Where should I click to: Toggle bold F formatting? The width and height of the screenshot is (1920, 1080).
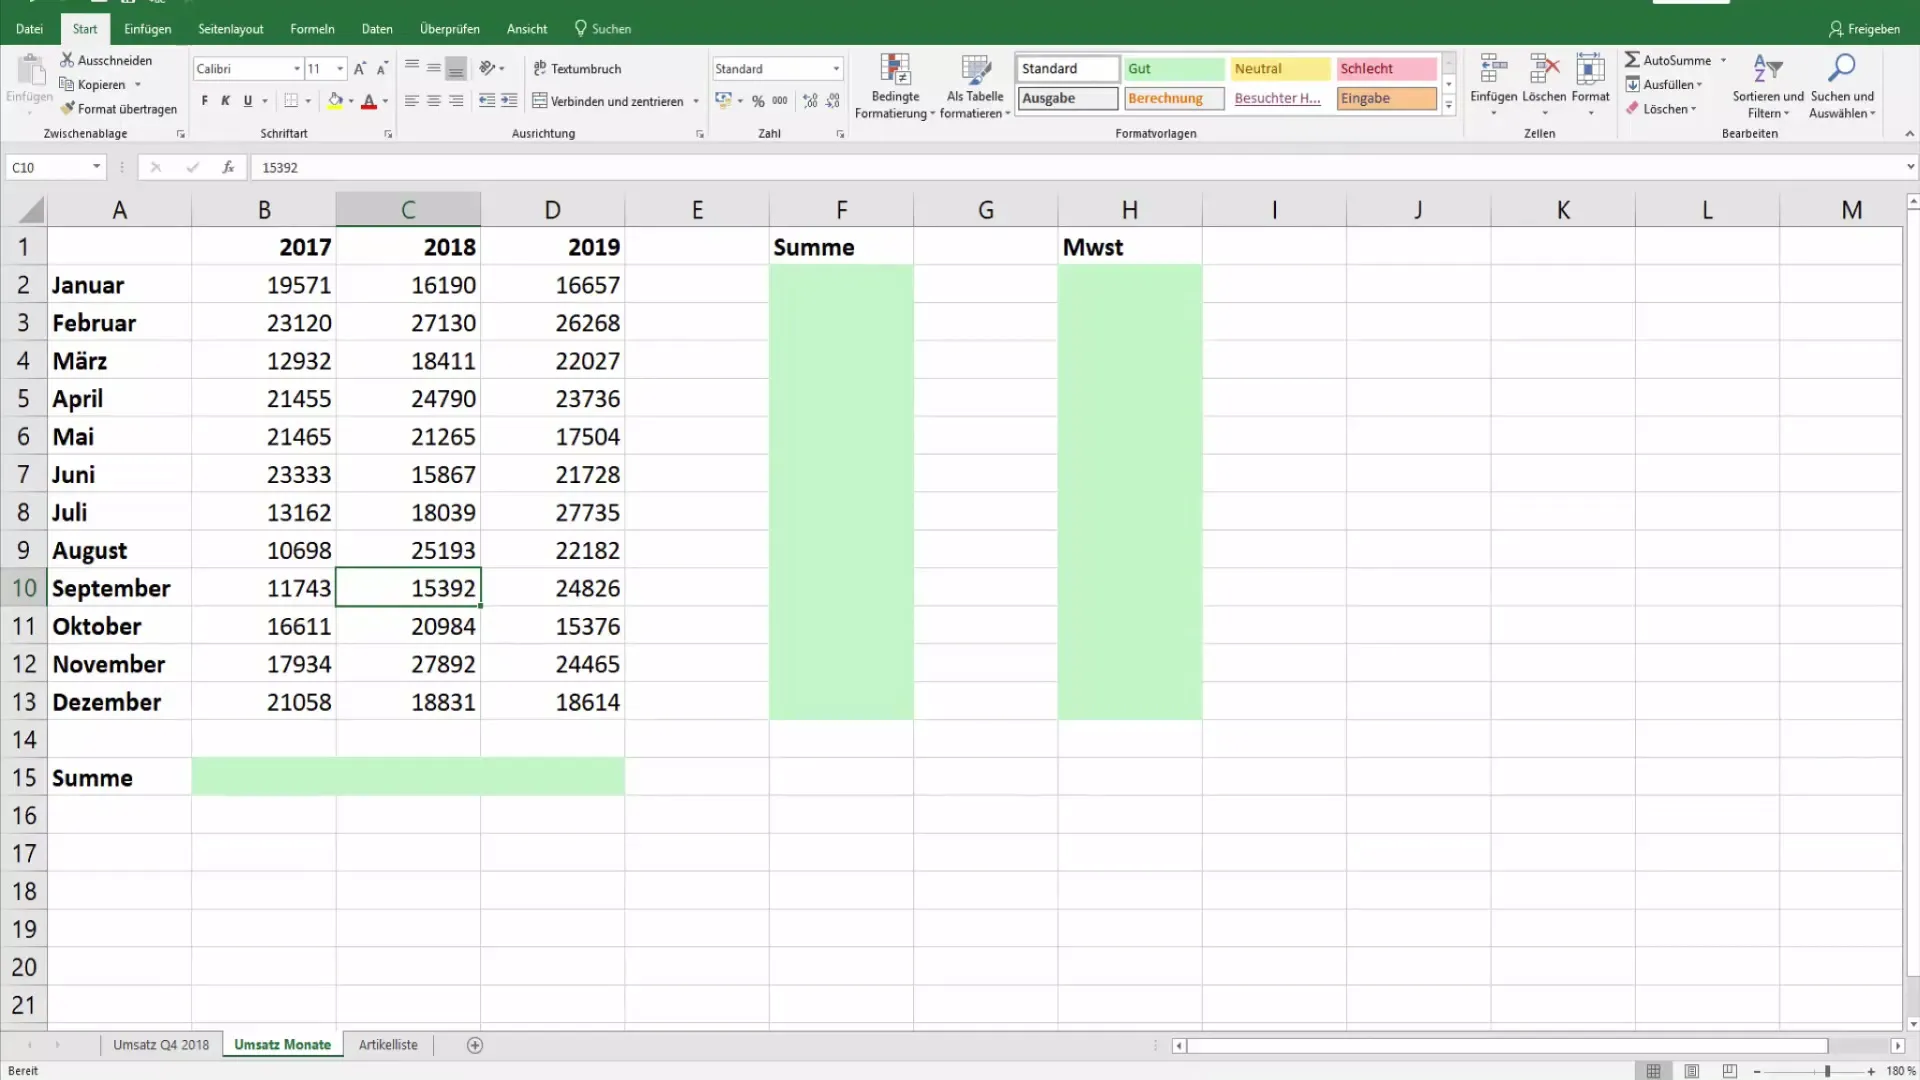coord(204,100)
